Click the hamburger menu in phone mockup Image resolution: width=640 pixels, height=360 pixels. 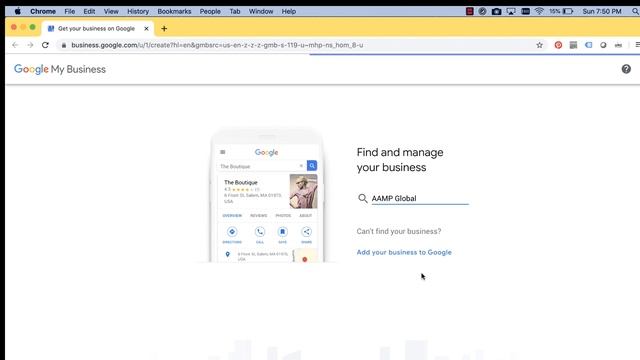(222, 152)
